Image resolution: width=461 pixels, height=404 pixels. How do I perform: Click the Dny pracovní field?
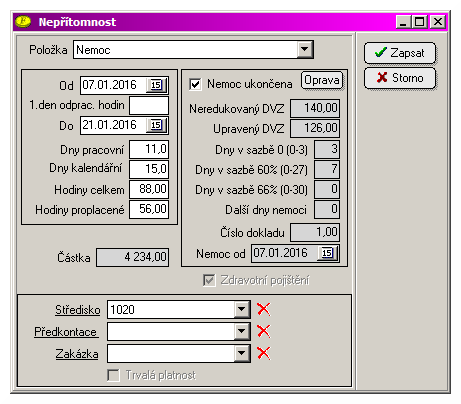(x=149, y=149)
